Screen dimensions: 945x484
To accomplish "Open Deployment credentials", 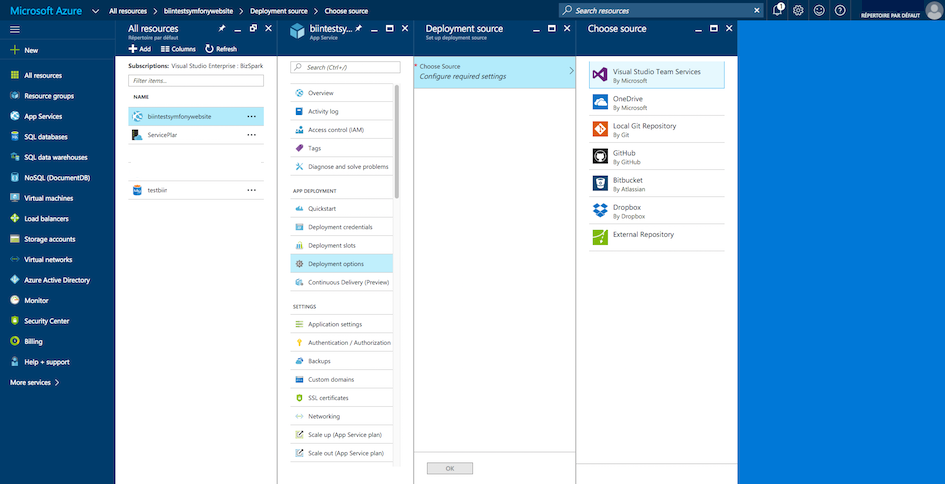I will tap(342, 227).
